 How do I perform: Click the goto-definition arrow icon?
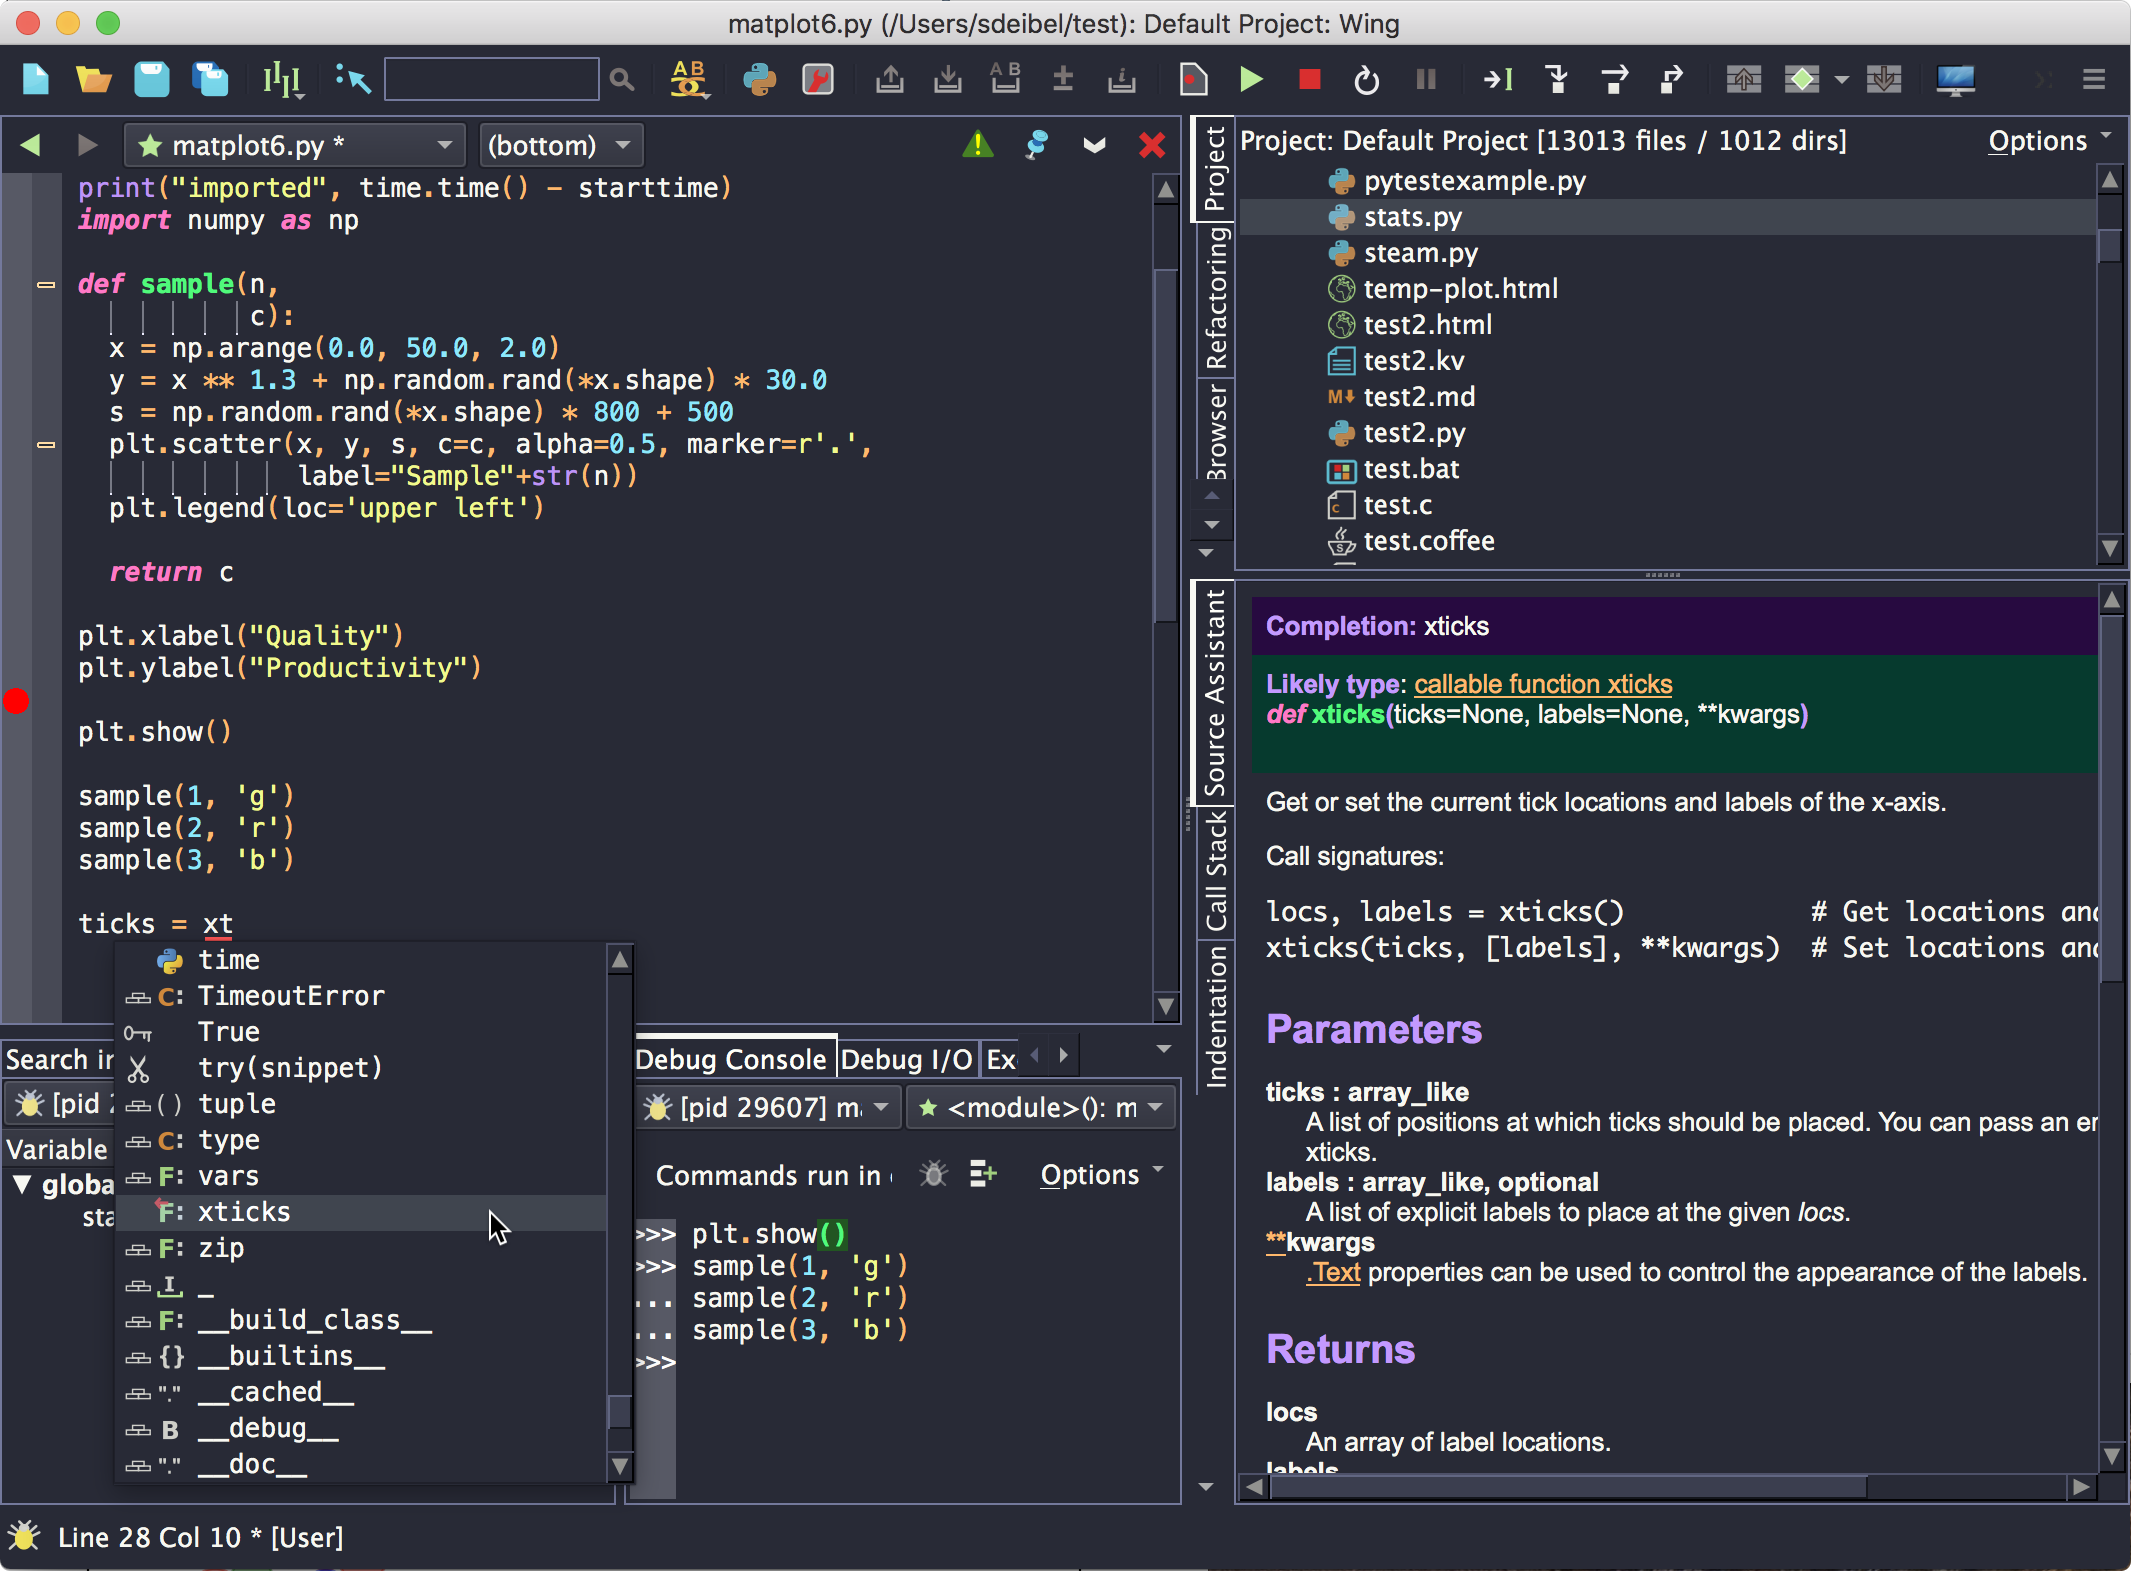point(353,79)
